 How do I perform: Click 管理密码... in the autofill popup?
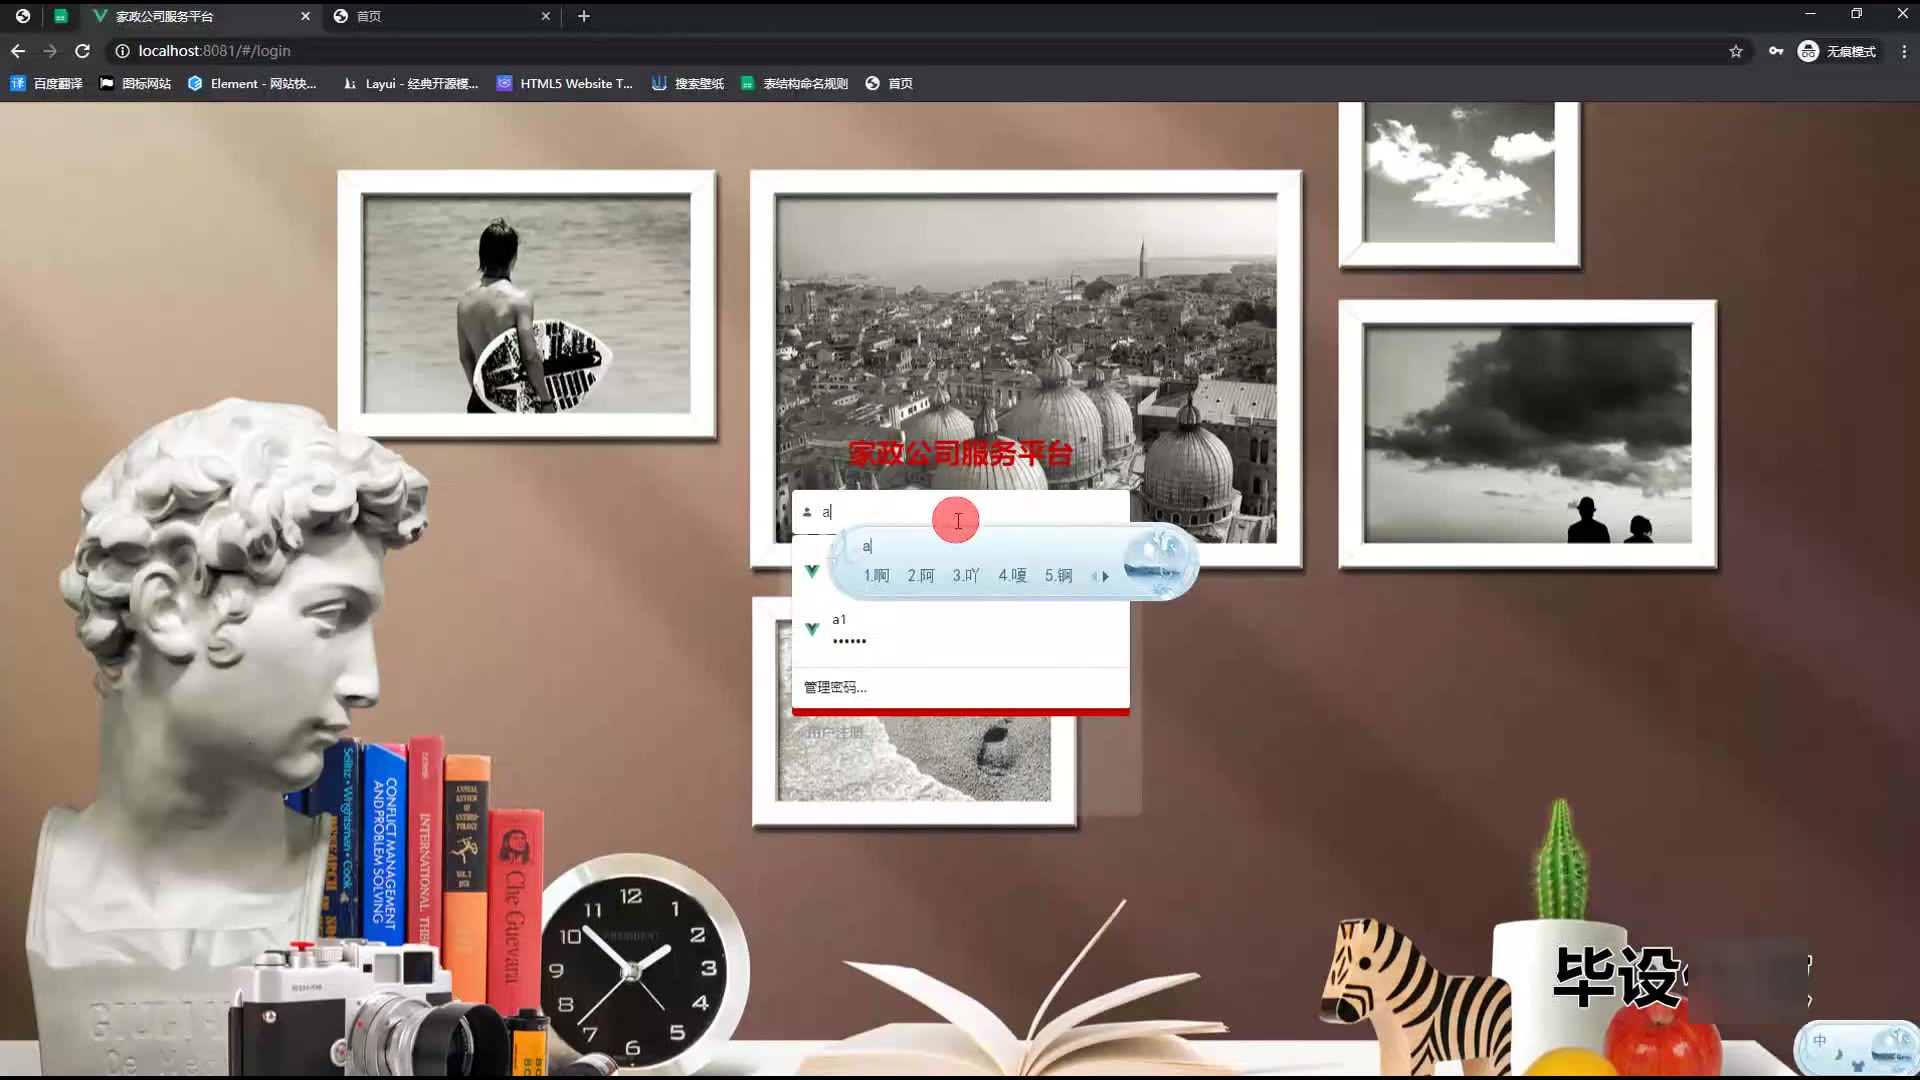coord(836,687)
